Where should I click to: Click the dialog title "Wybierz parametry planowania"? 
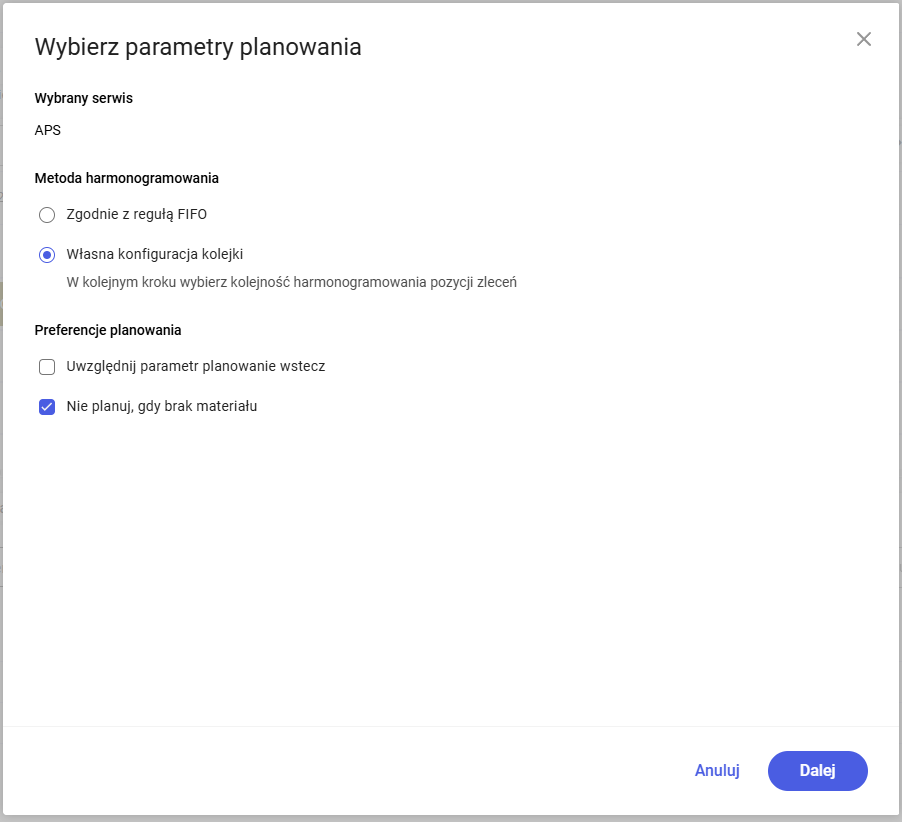tap(197, 46)
